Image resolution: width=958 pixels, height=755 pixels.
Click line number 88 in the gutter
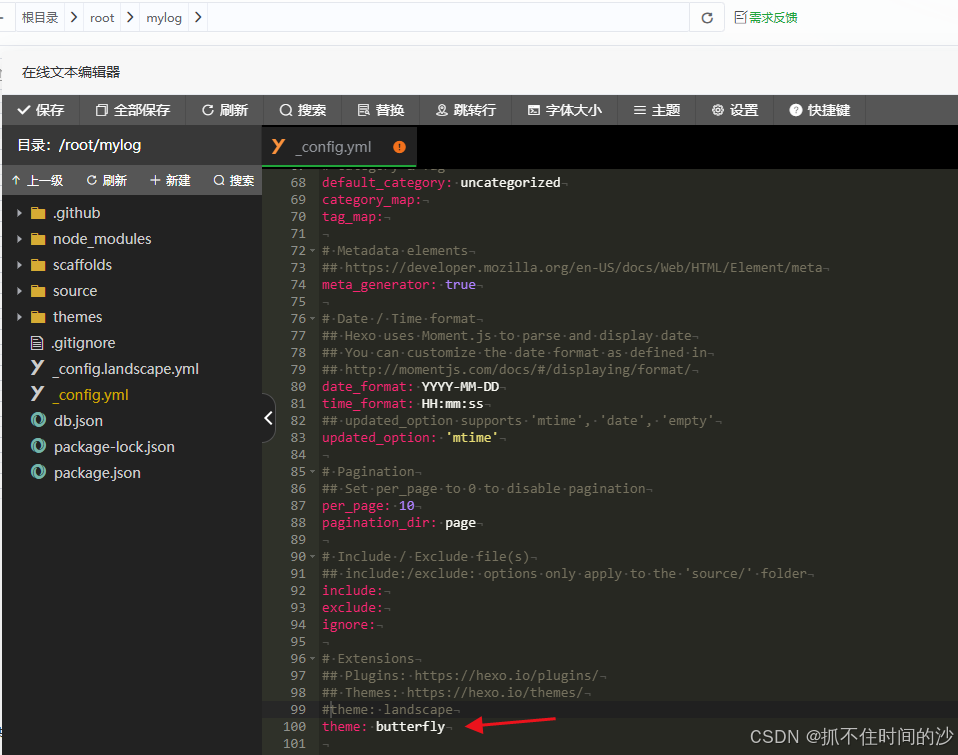click(x=298, y=523)
